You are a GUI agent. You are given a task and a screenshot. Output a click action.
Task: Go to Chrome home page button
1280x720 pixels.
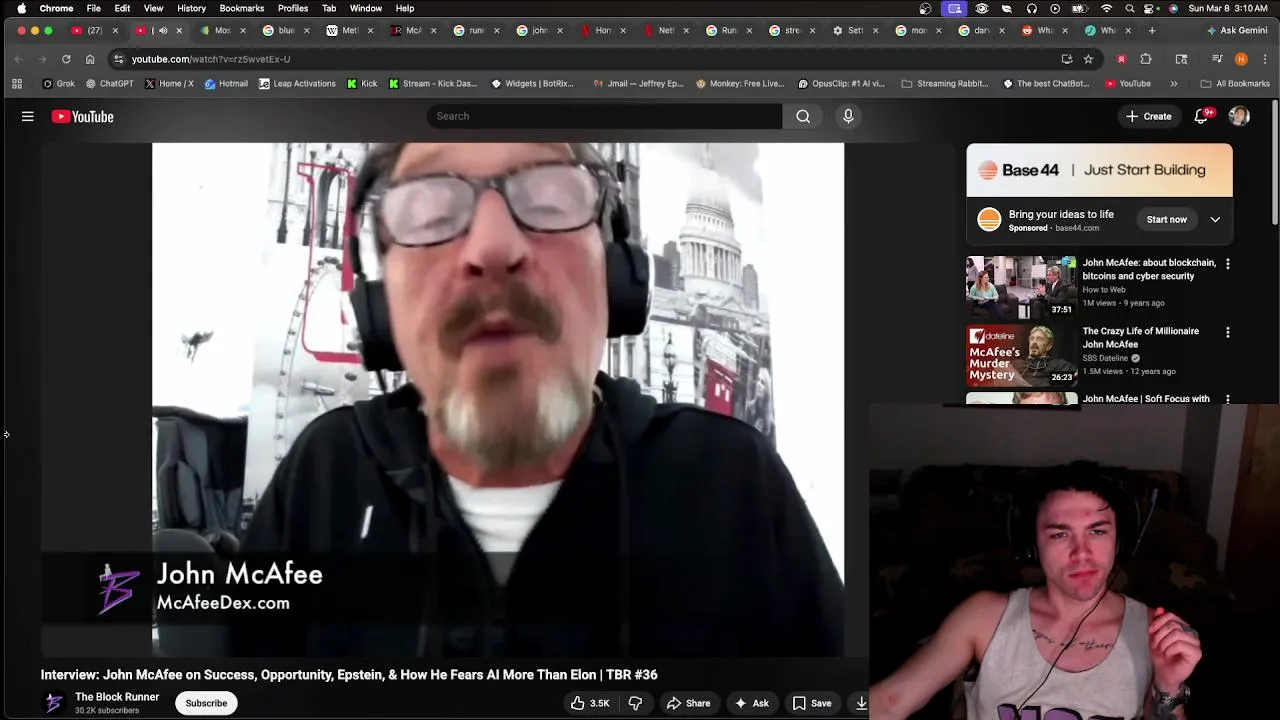[90, 59]
